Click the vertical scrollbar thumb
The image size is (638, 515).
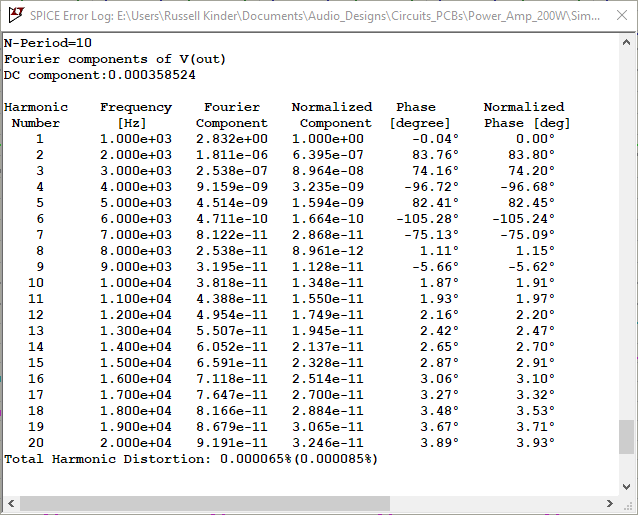click(626, 437)
